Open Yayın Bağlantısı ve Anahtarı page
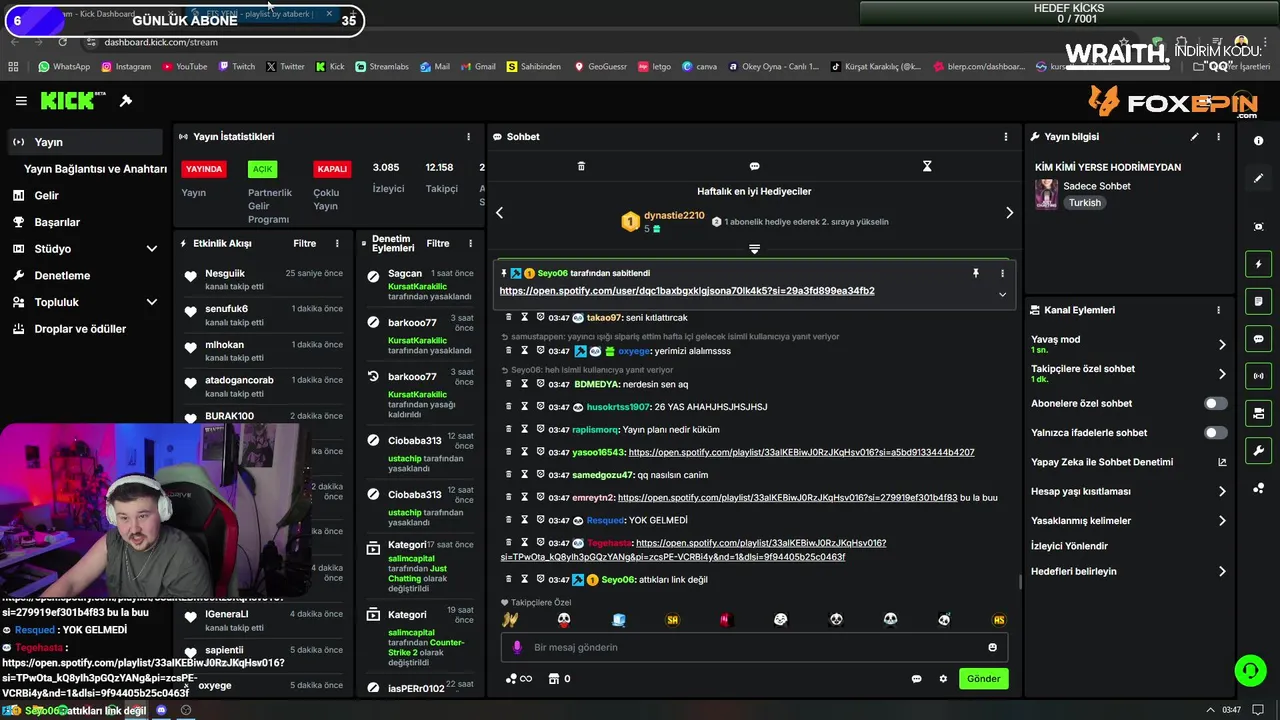Image resolution: width=1280 pixels, height=720 pixels. (x=95, y=169)
